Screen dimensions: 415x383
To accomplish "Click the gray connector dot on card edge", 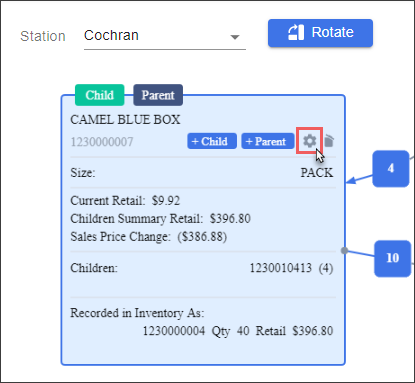I will [345, 250].
